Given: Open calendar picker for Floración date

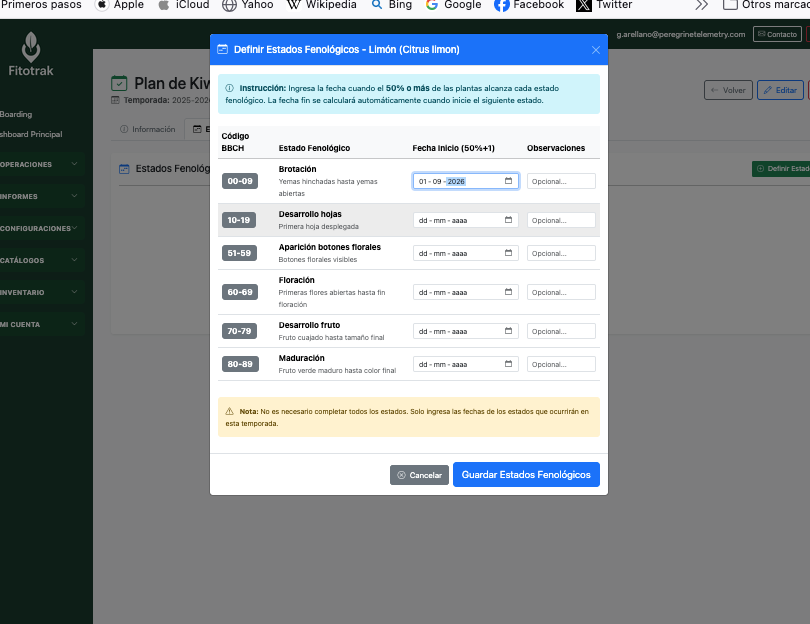Looking at the screenshot, I should coord(508,293).
